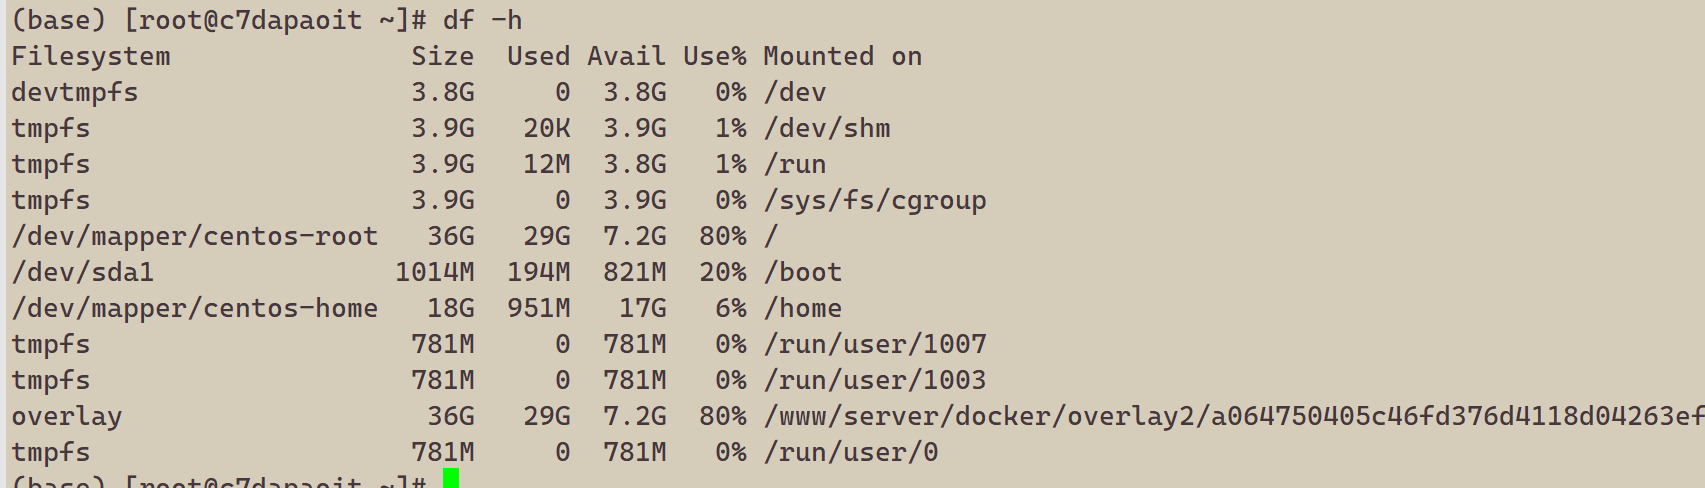Click the 'Filesystem' column header

[x=91, y=57]
